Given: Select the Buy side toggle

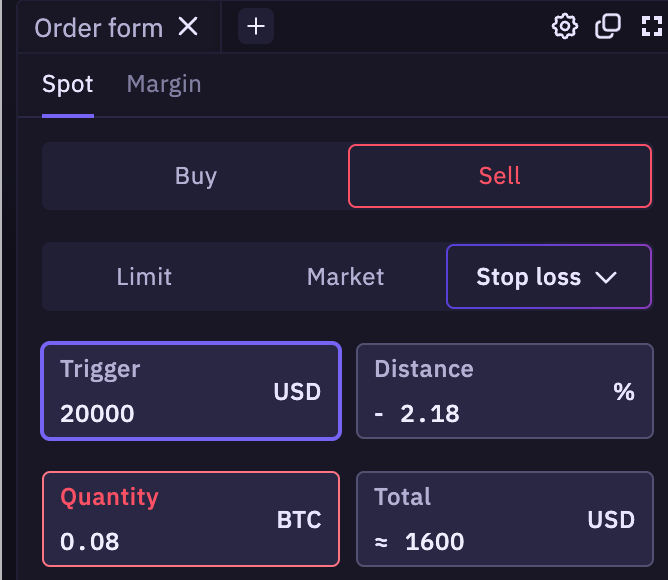Looking at the screenshot, I should [195, 176].
